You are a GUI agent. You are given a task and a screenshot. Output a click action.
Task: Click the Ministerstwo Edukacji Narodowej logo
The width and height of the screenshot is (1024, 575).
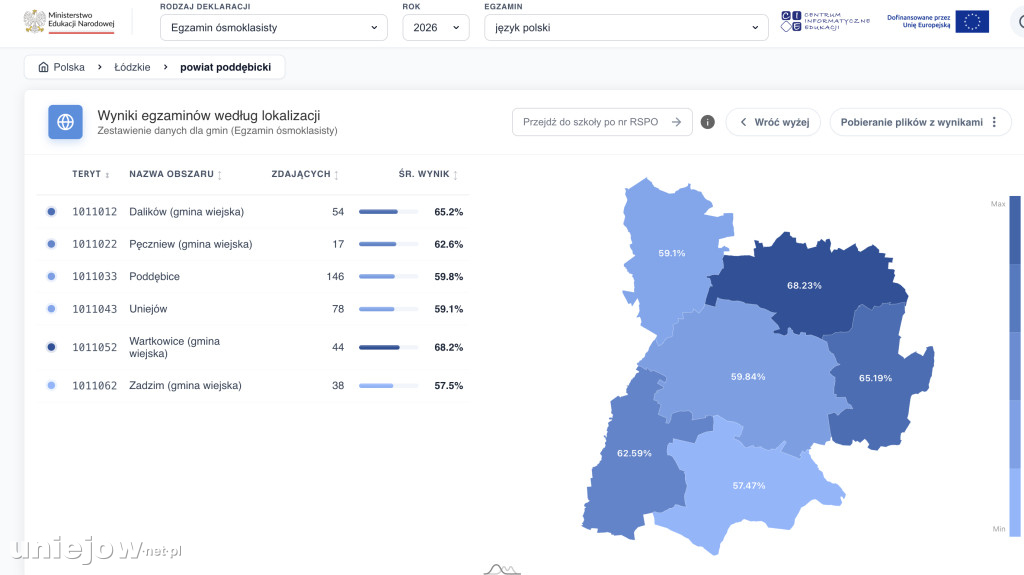(x=69, y=22)
